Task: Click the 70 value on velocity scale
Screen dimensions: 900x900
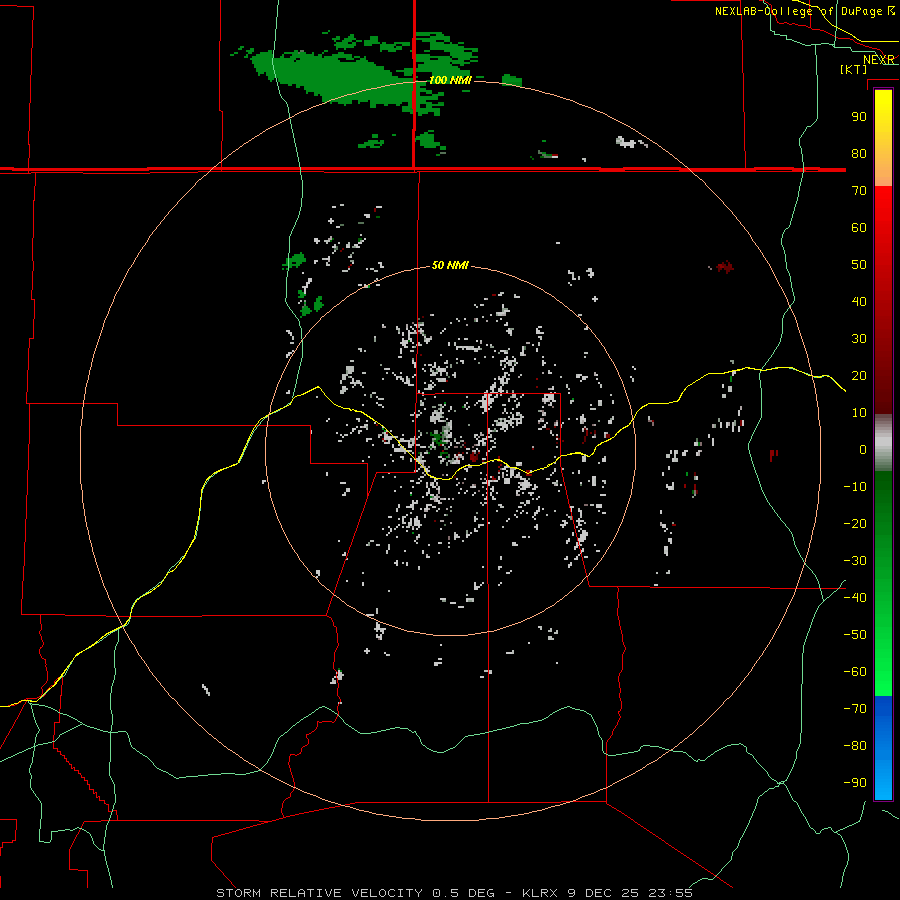Action: (859, 191)
